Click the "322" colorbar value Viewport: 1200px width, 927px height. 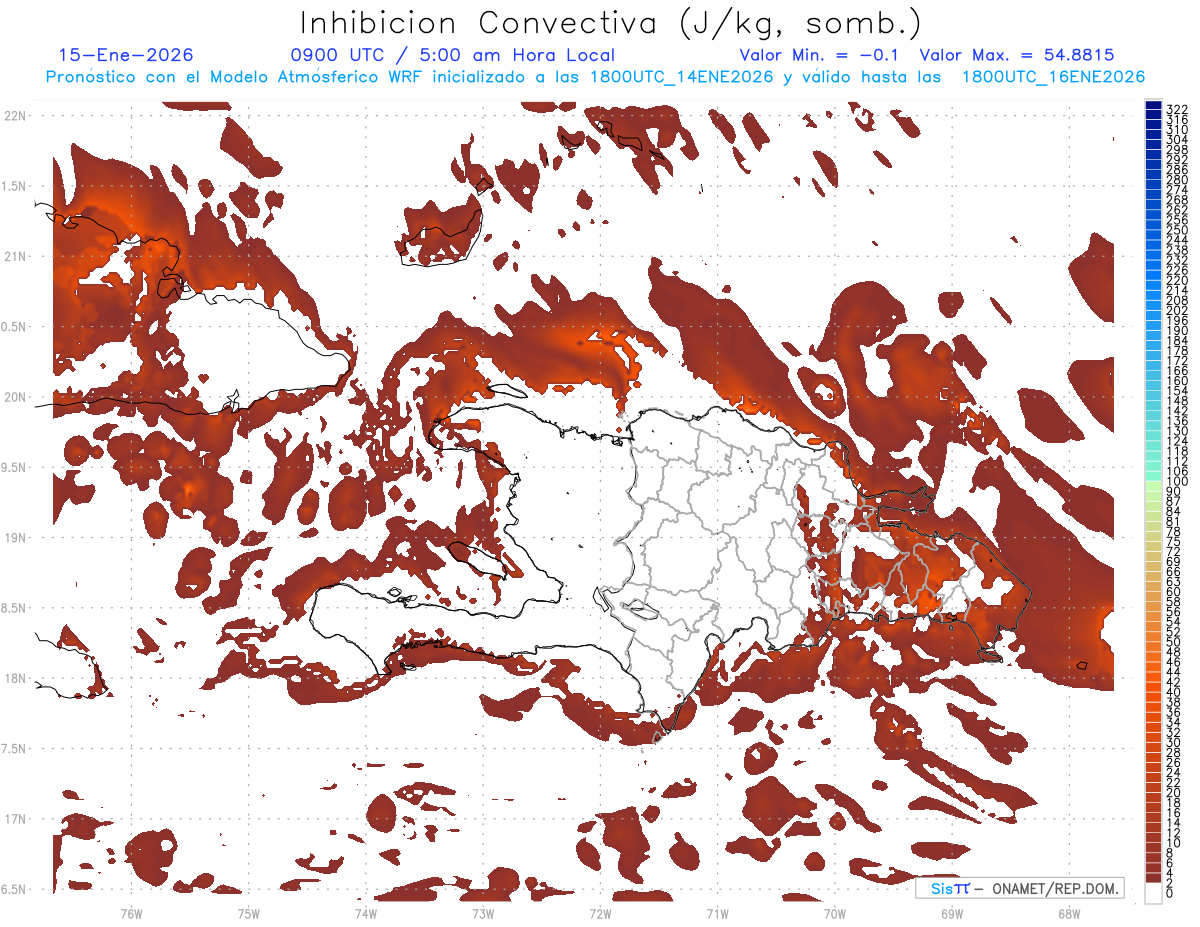pos(1177,109)
